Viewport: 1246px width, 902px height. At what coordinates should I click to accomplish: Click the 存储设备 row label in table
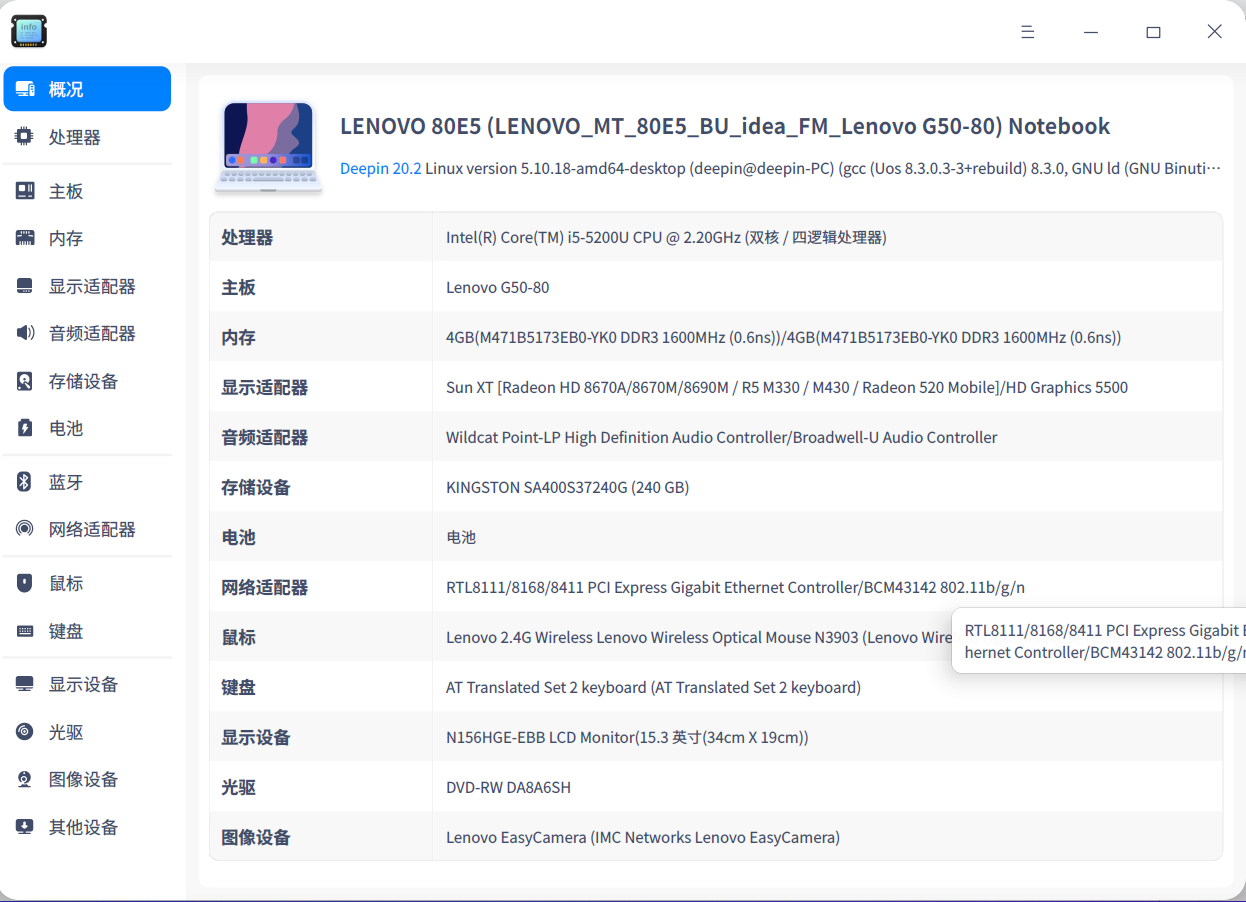tap(256, 487)
